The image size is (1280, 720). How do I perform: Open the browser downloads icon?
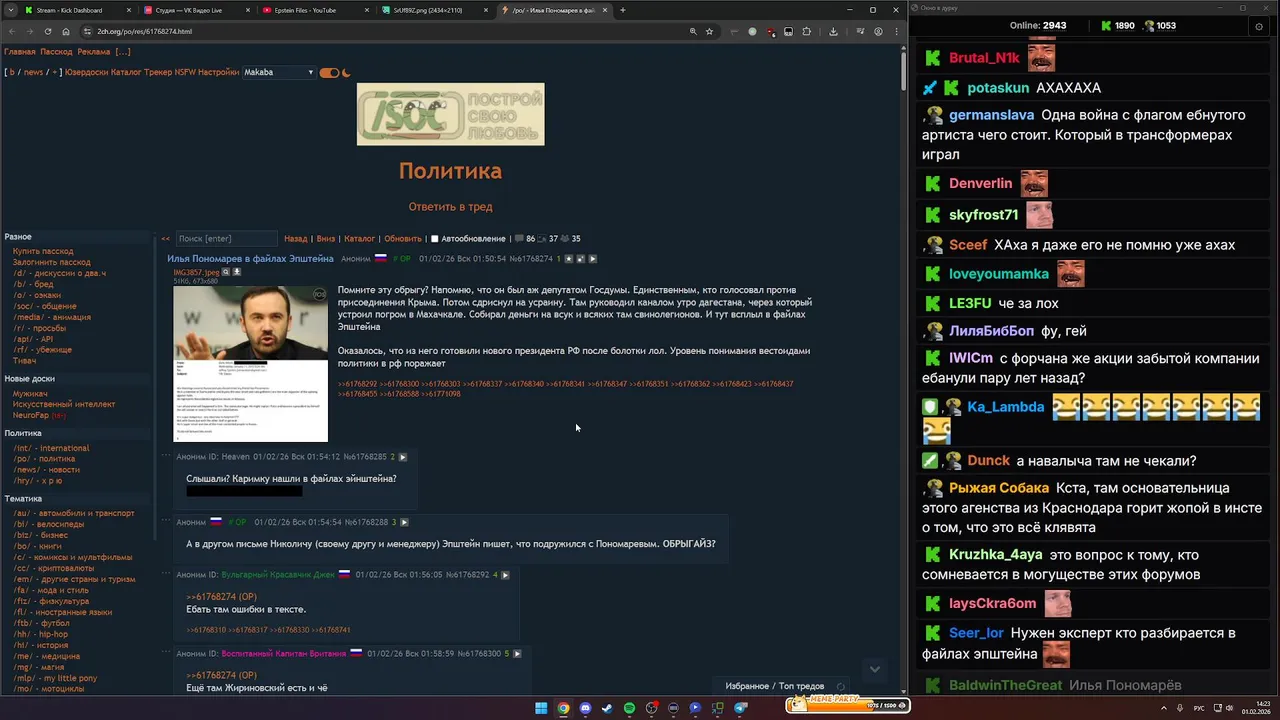[x=833, y=31]
